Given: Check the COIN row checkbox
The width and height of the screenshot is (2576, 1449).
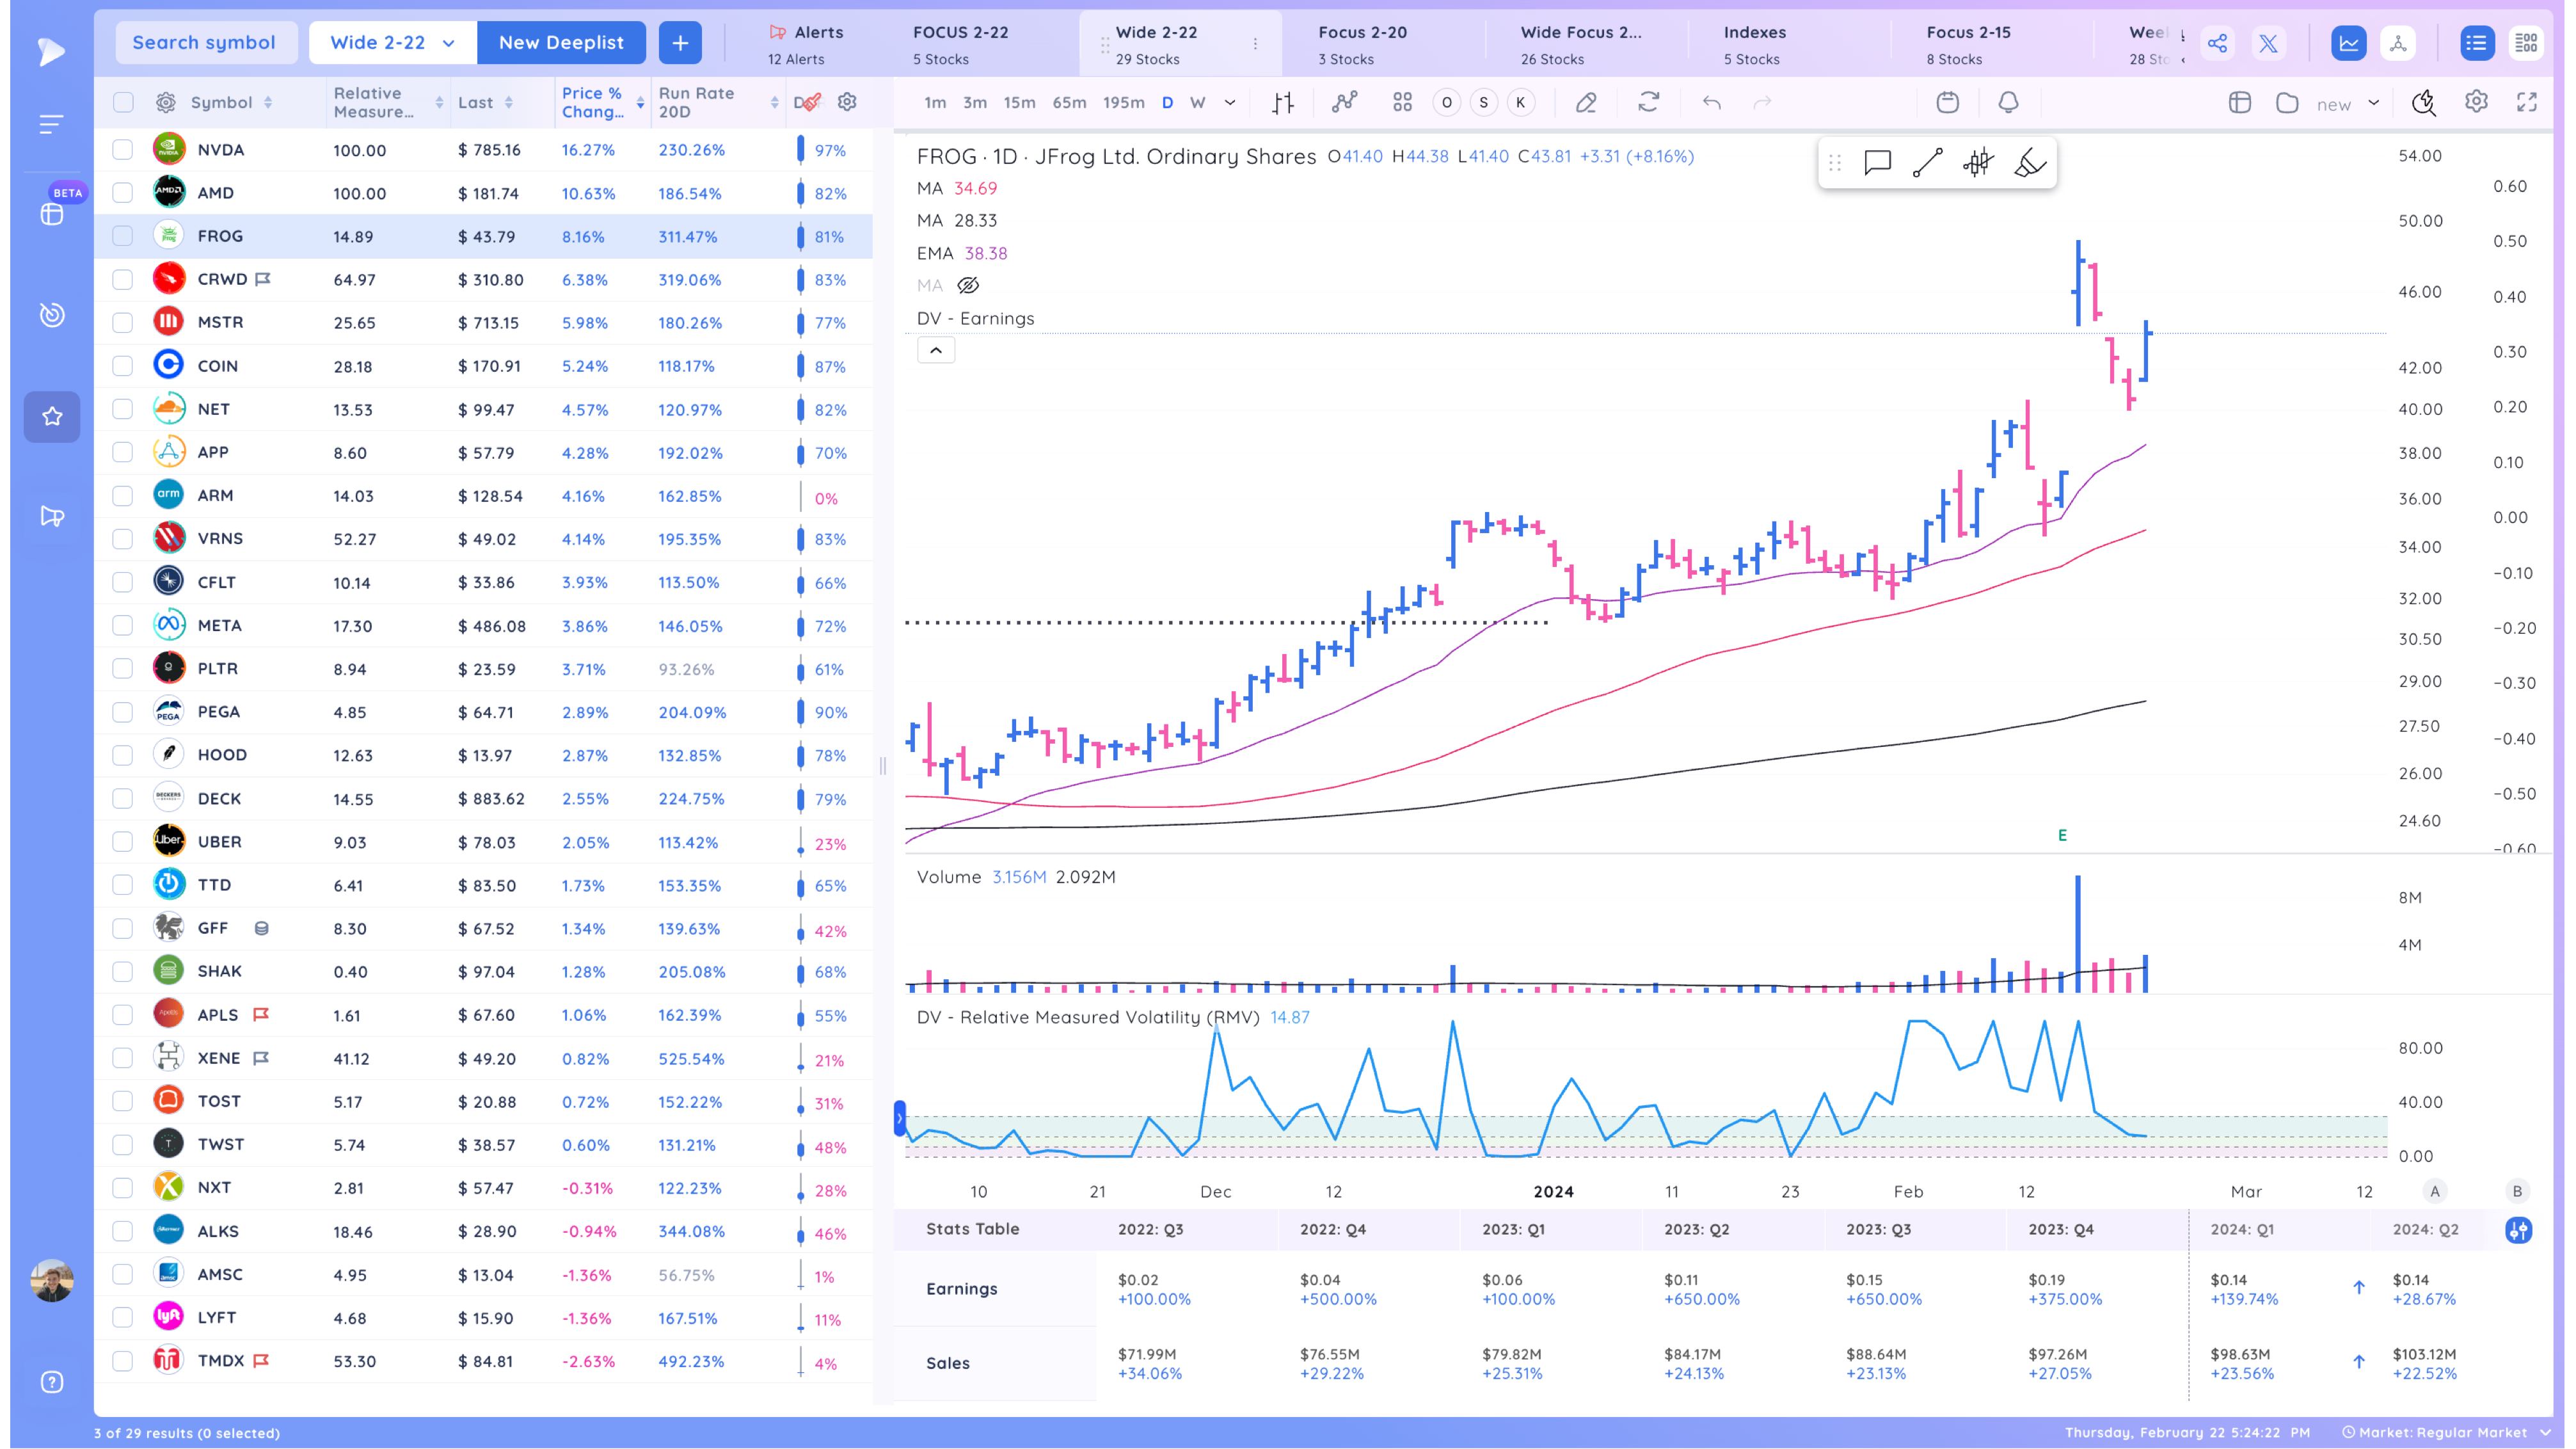Looking at the screenshot, I should click(x=122, y=366).
